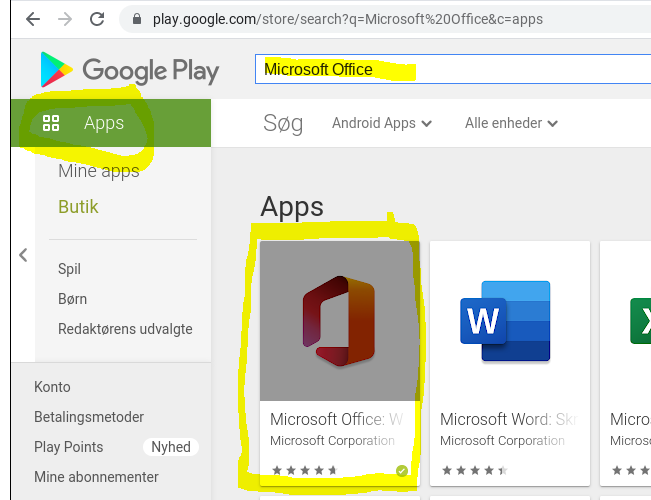
Task: Open Microsoft Office app icon thumbnail
Action: coord(340,321)
